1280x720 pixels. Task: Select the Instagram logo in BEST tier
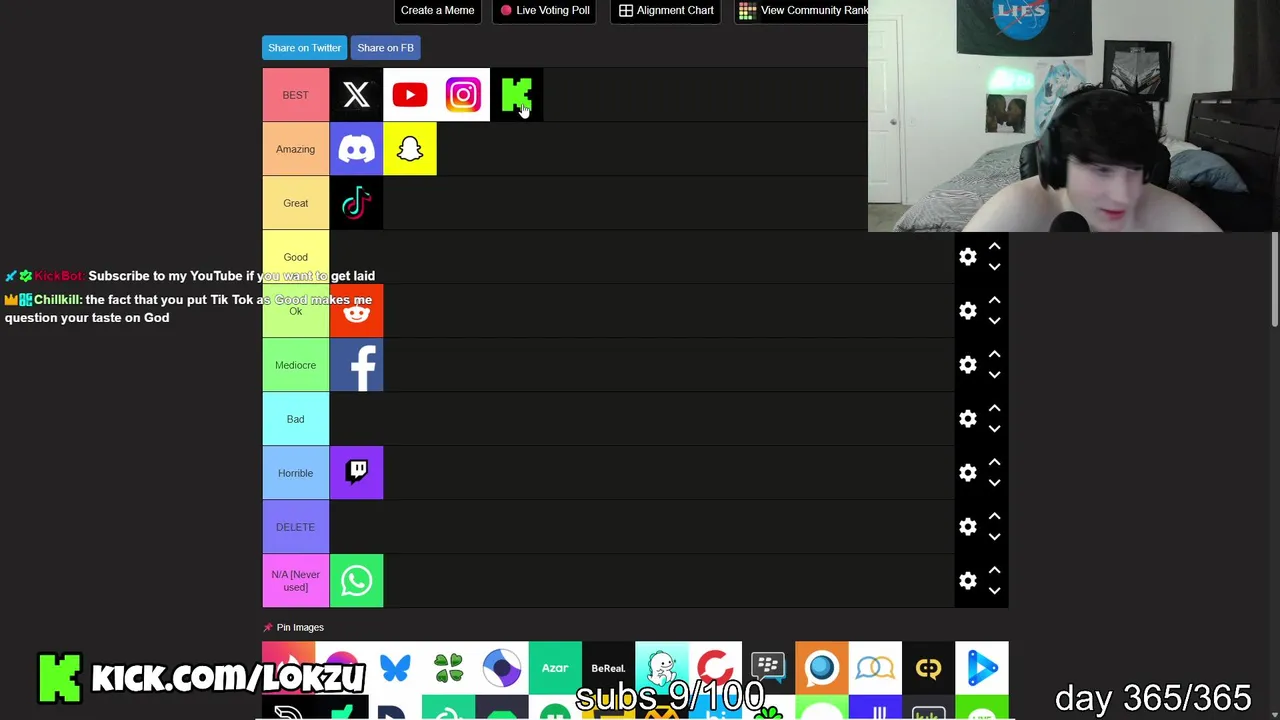(463, 95)
